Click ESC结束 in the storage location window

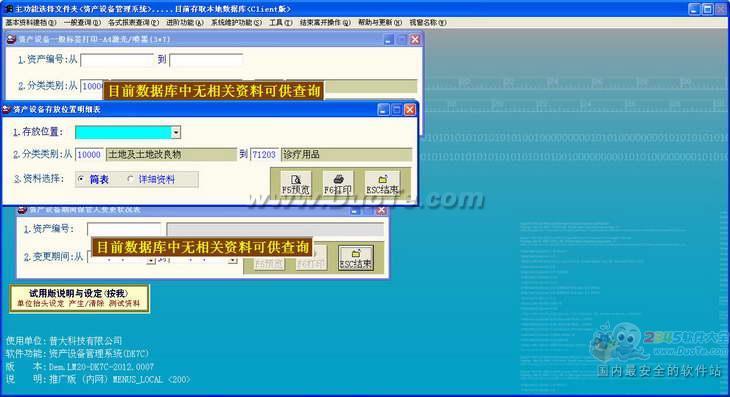tap(382, 184)
